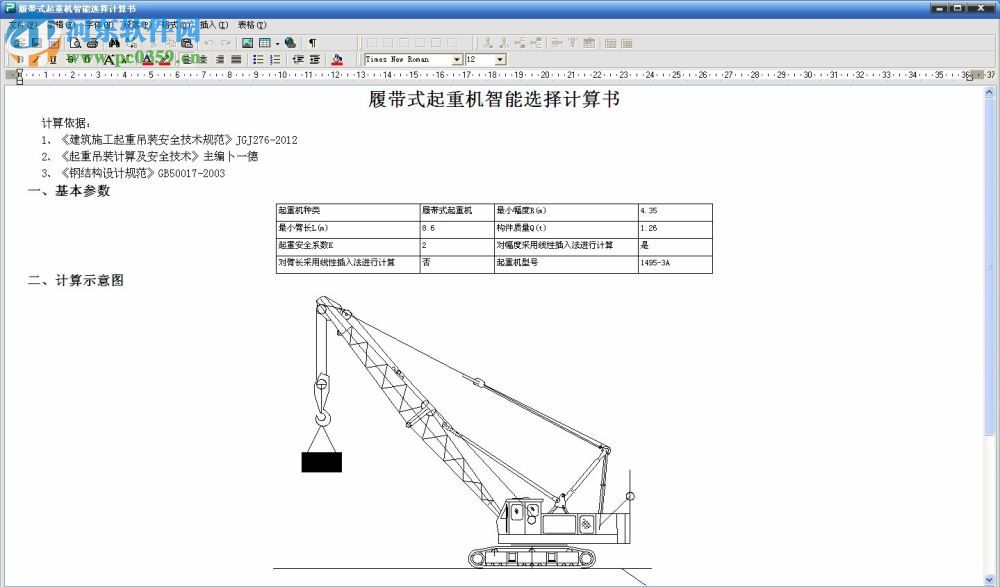Open the 格式 menu
The height and width of the screenshot is (587, 1000).
pos(174,24)
